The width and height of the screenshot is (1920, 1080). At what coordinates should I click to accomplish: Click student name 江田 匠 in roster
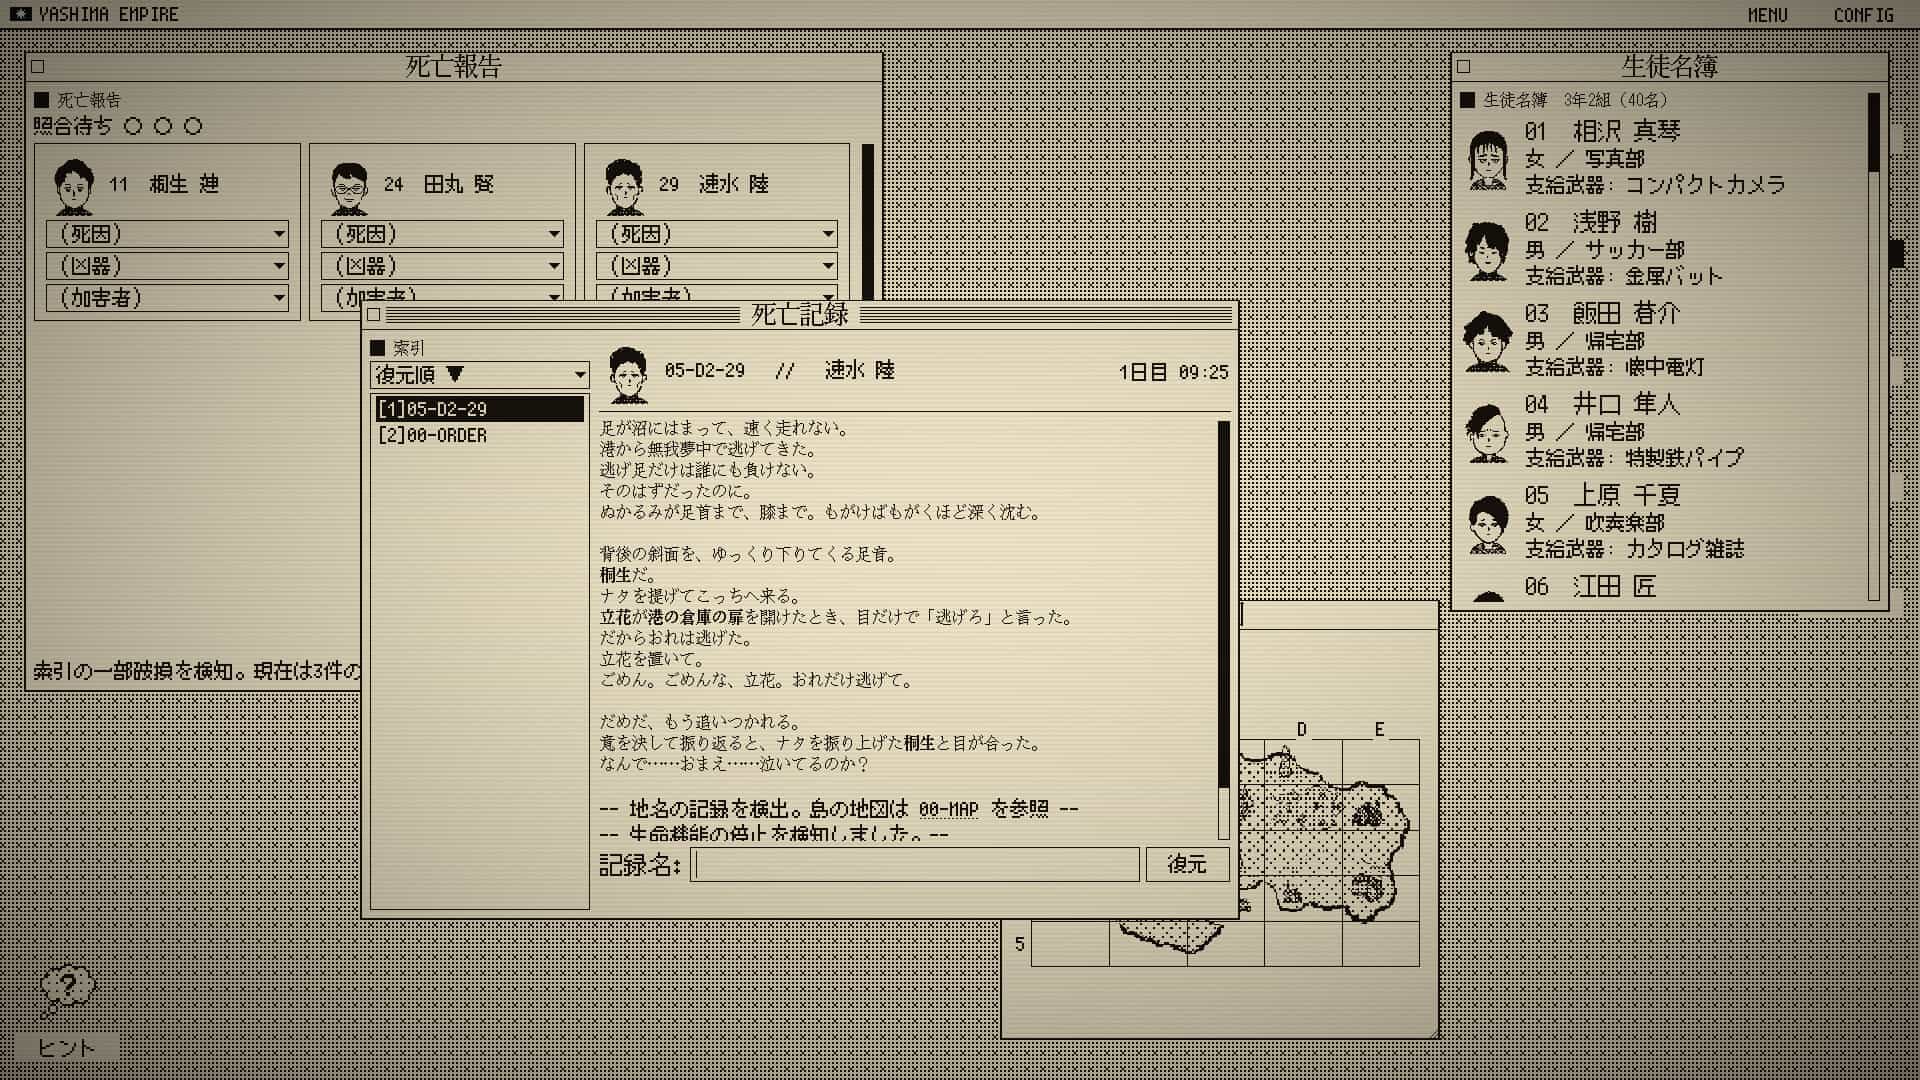[1615, 586]
